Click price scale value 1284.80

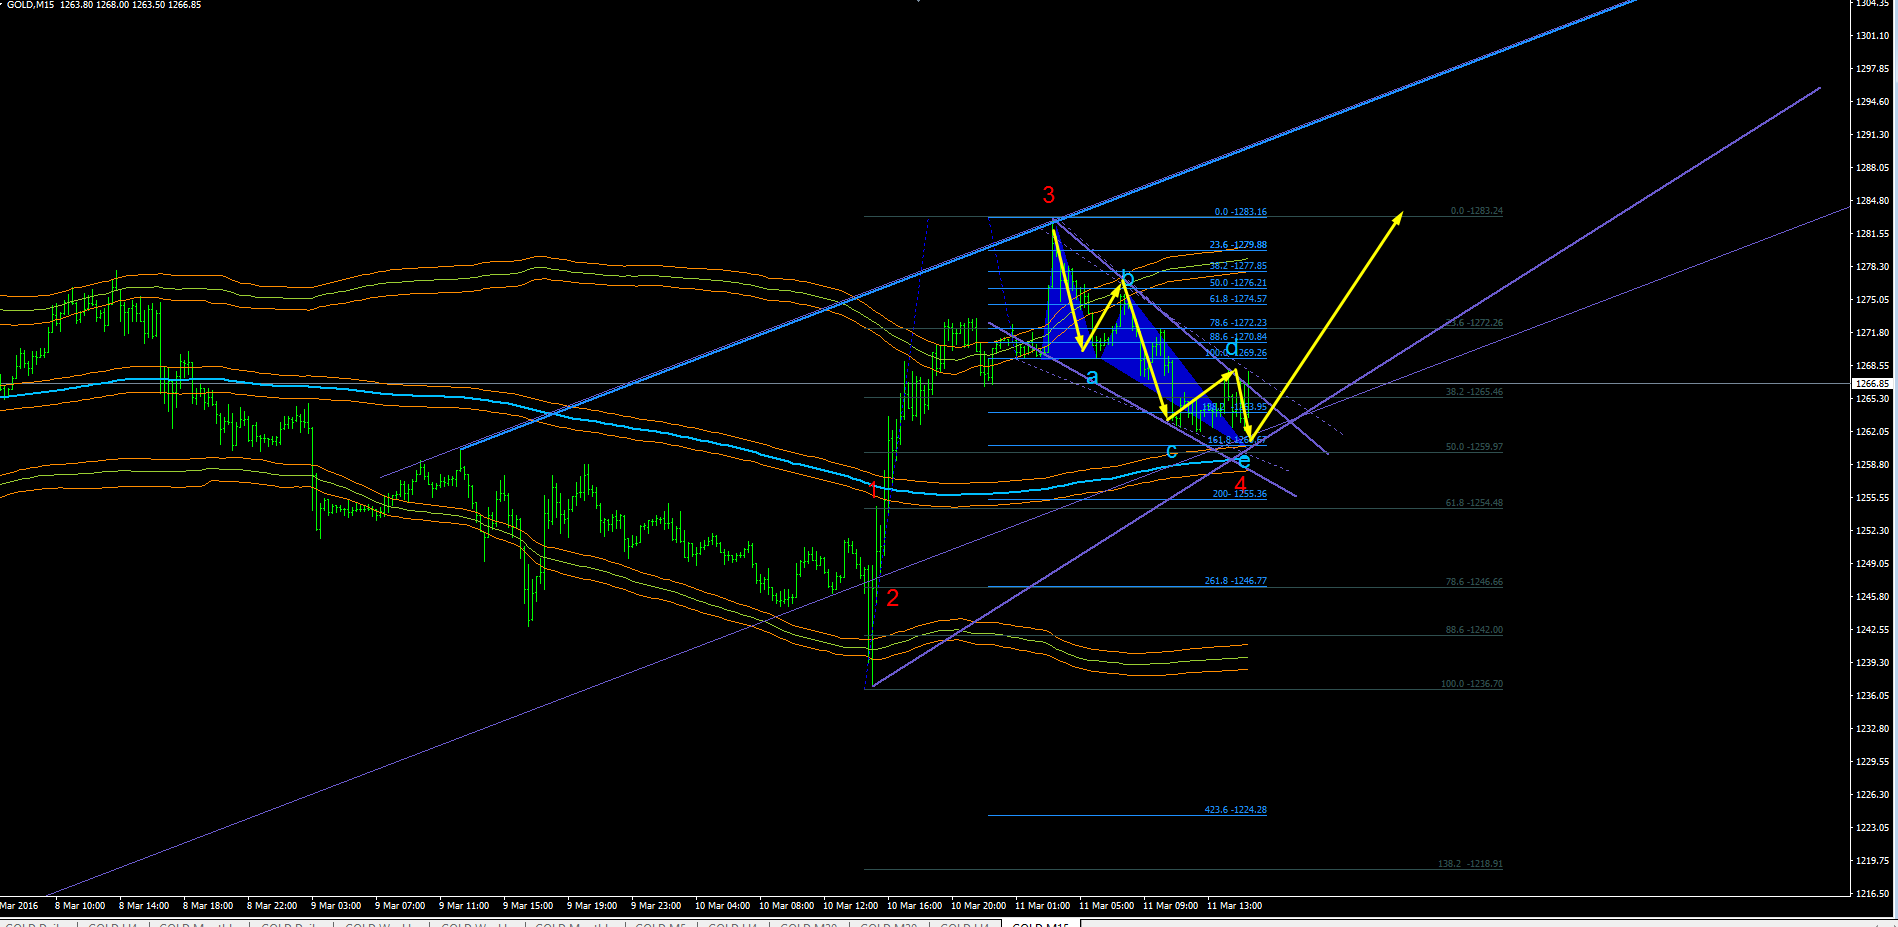click(1873, 201)
